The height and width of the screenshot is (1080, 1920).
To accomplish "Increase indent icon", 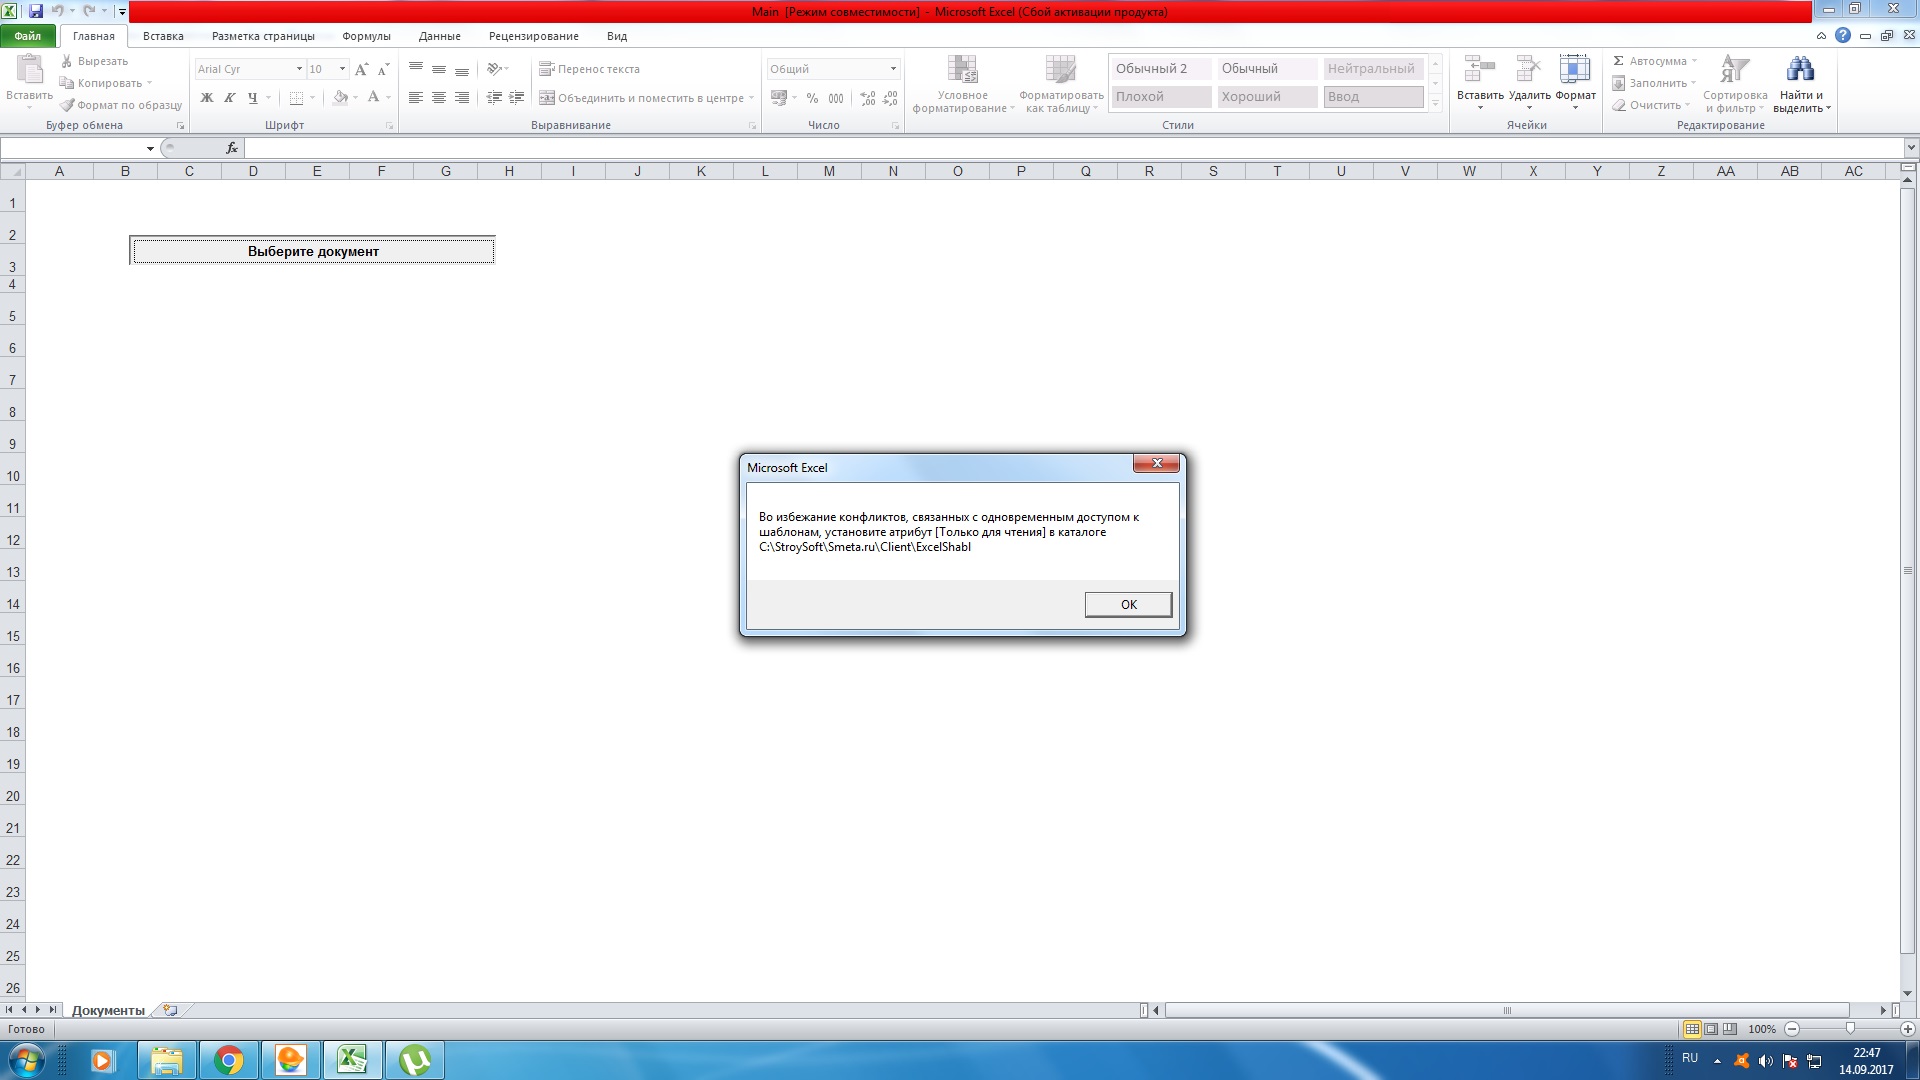I will (x=517, y=98).
